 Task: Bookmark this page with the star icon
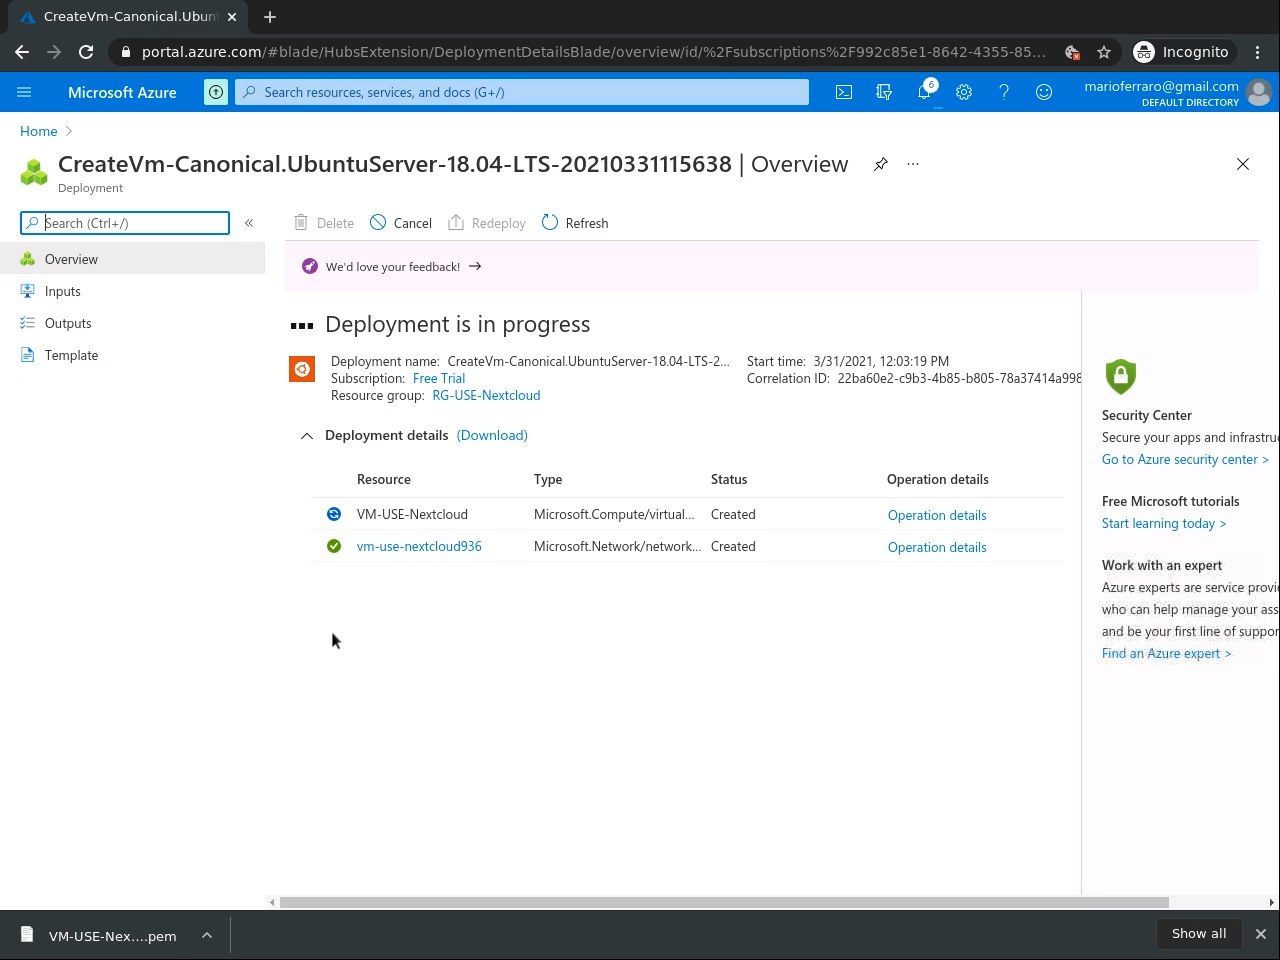point(1104,52)
